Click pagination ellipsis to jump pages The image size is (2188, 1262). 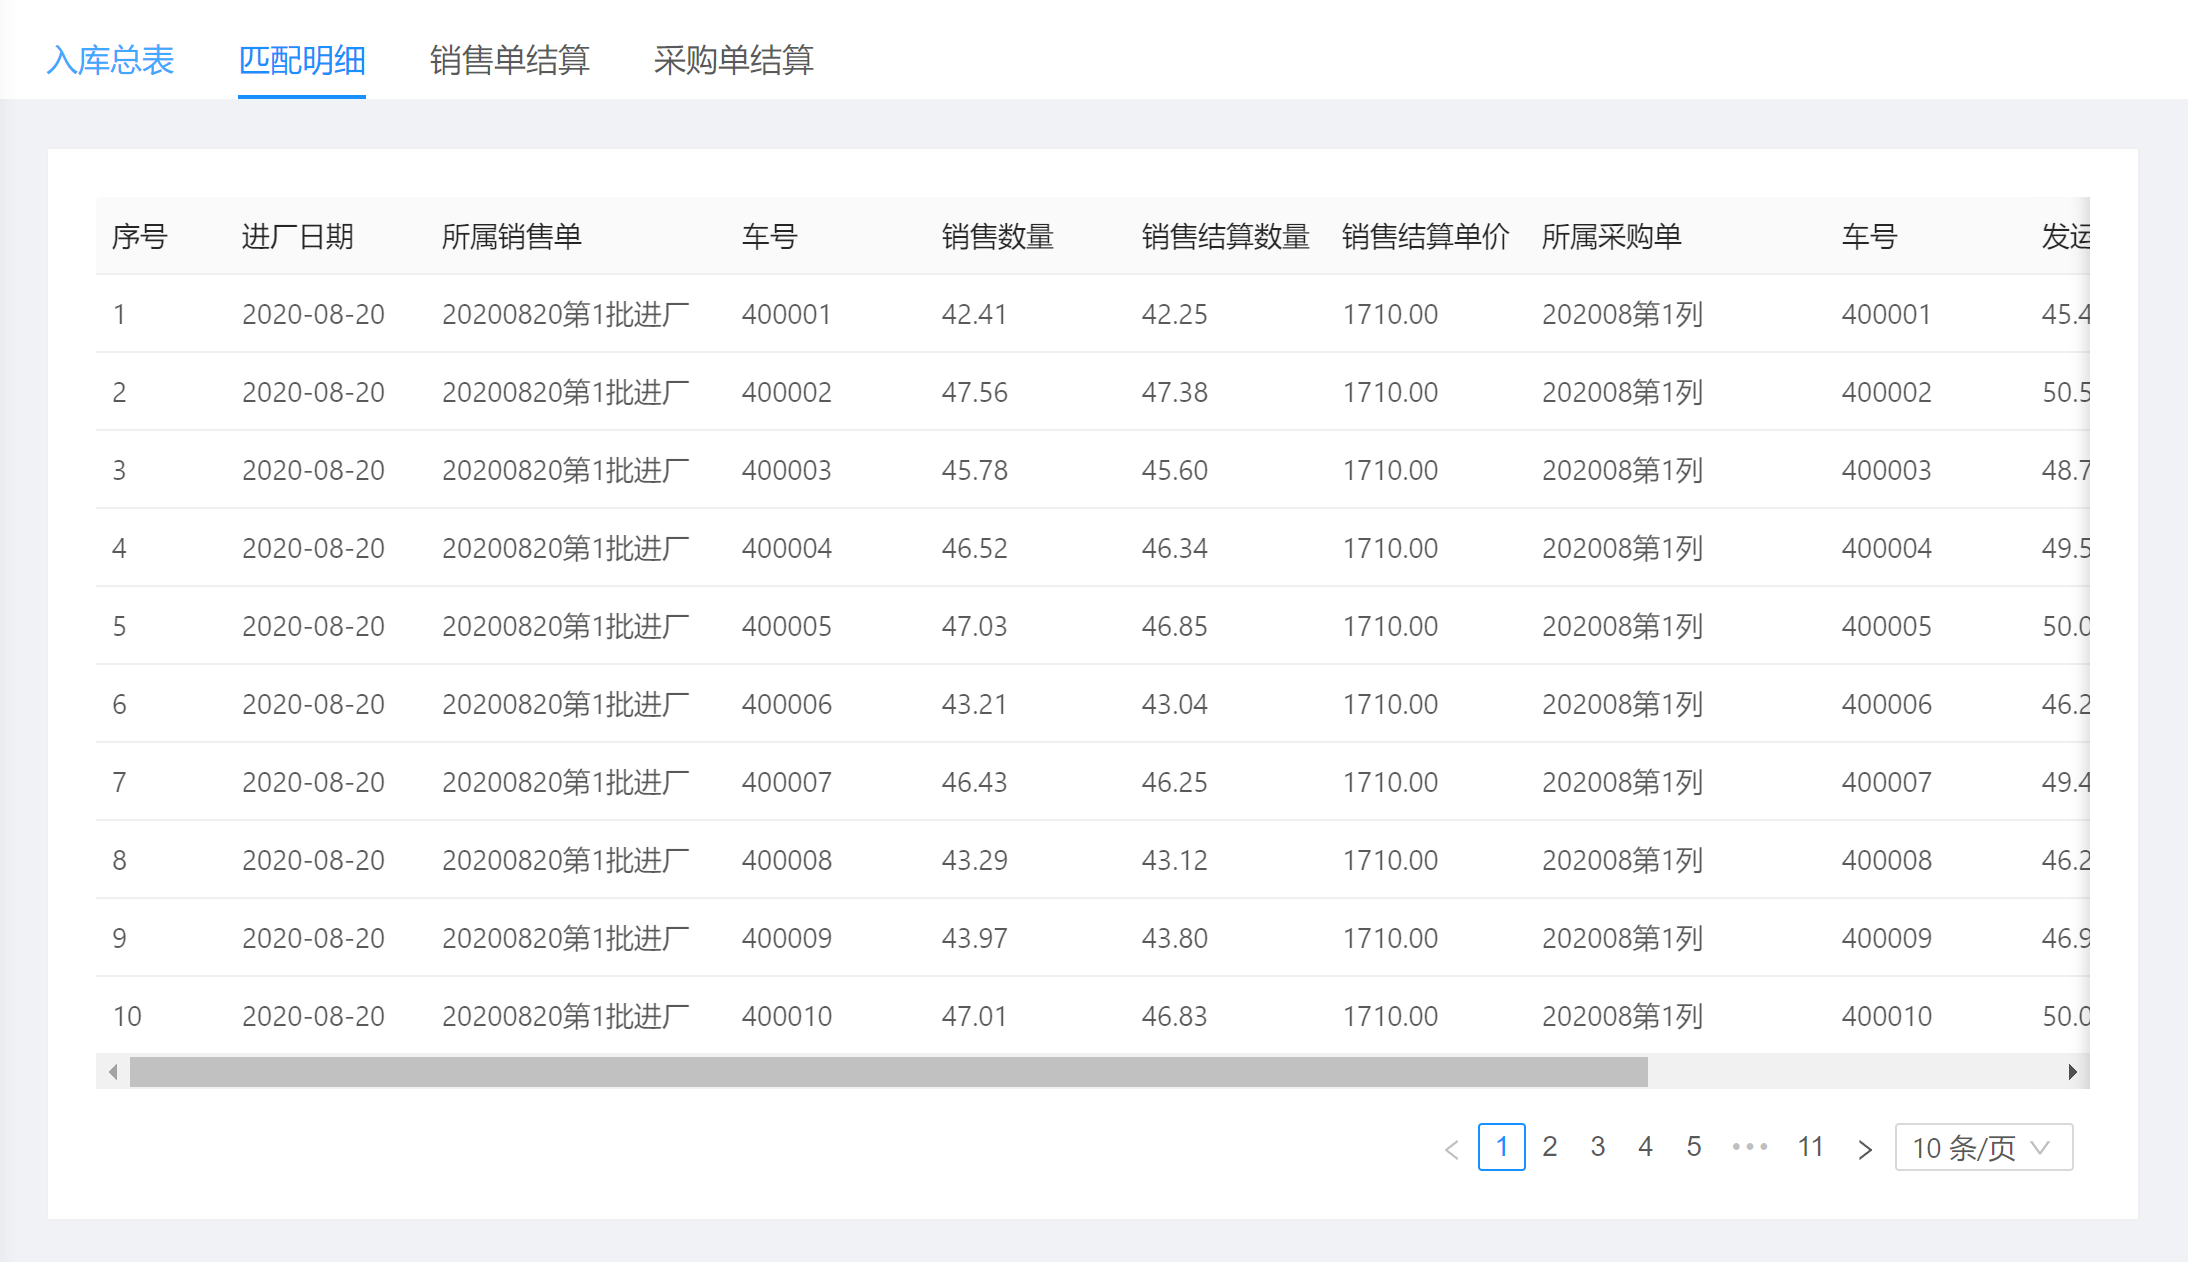click(x=1749, y=1147)
